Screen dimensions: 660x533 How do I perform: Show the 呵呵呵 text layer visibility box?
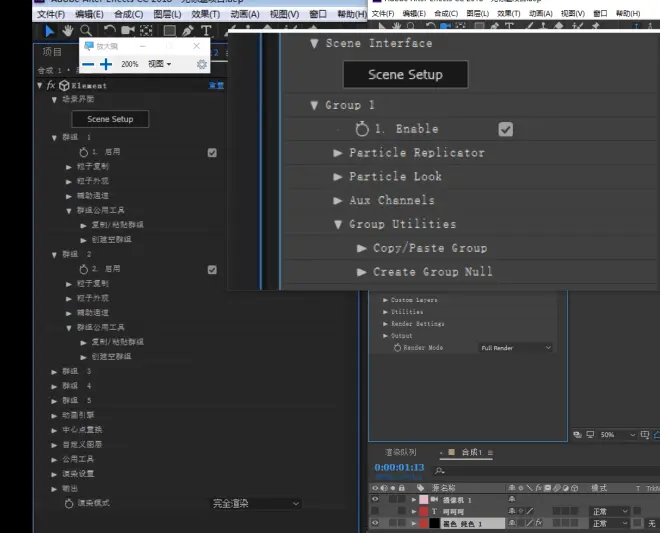[375, 511]
